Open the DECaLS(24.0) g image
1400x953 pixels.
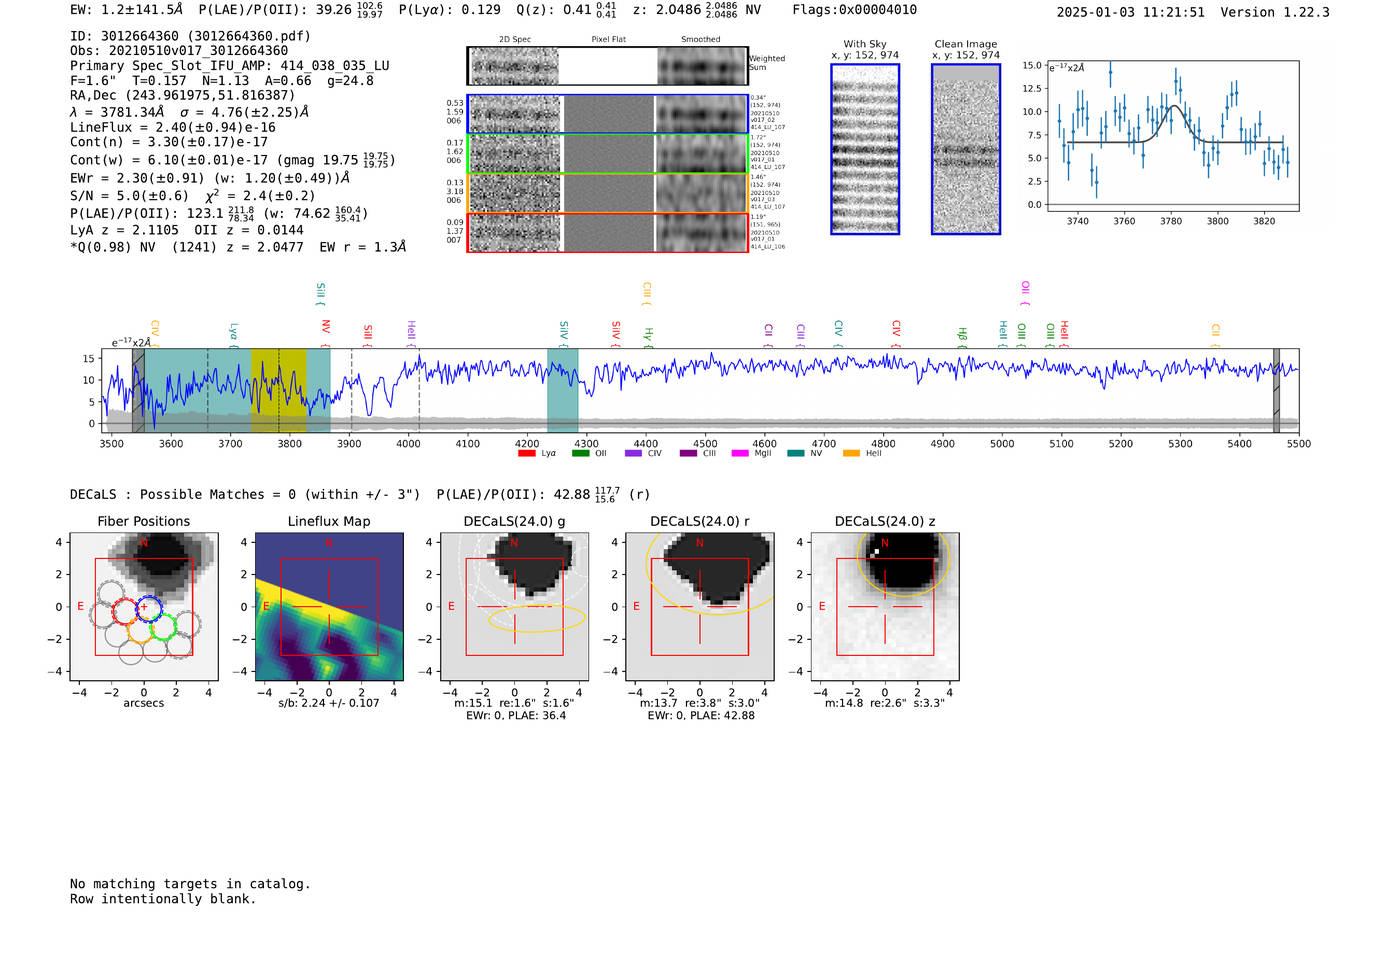[x=514, y=608]
